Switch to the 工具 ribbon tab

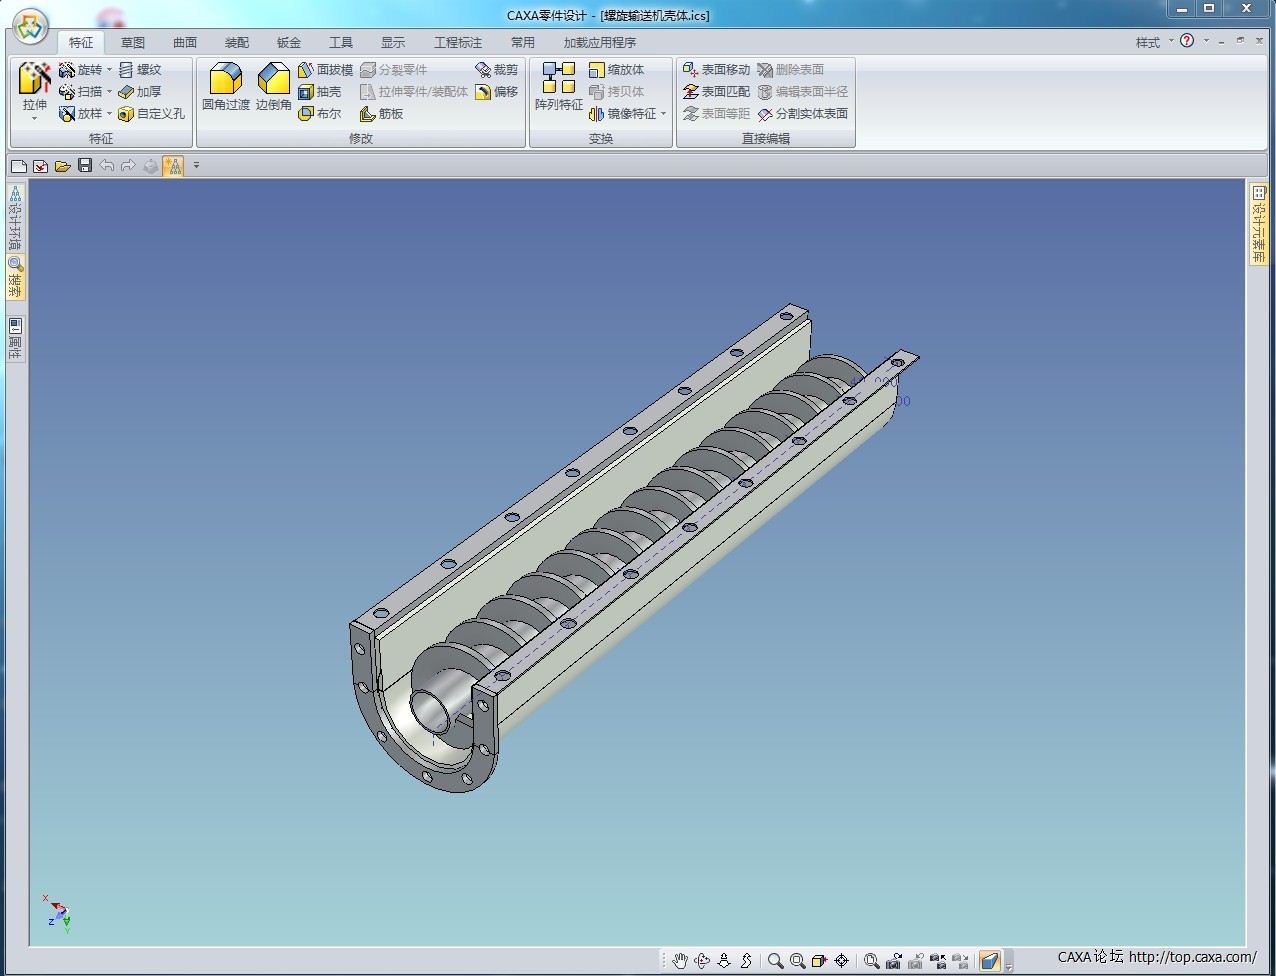point(341,42)
